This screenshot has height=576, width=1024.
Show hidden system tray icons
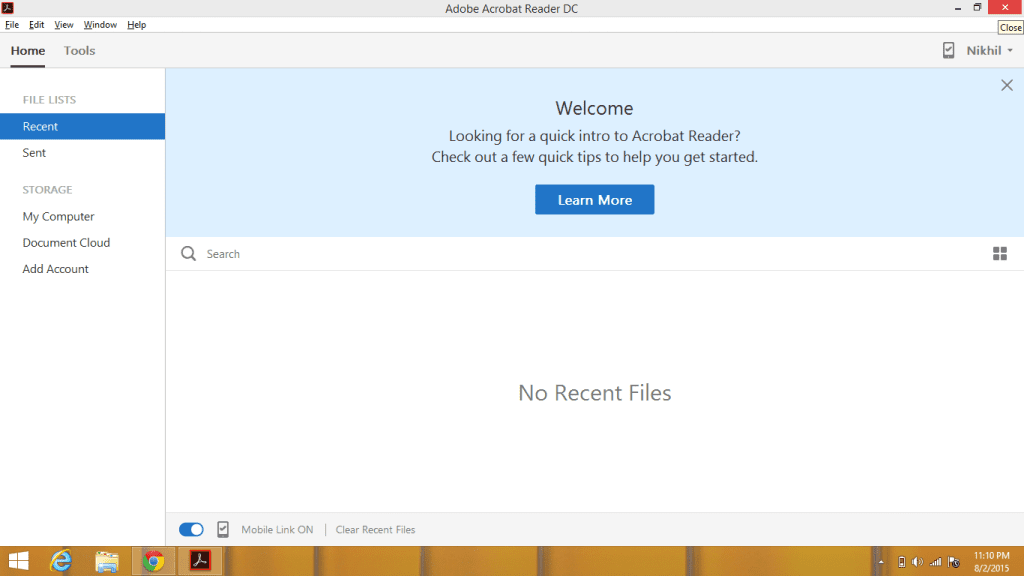(881, 562)
